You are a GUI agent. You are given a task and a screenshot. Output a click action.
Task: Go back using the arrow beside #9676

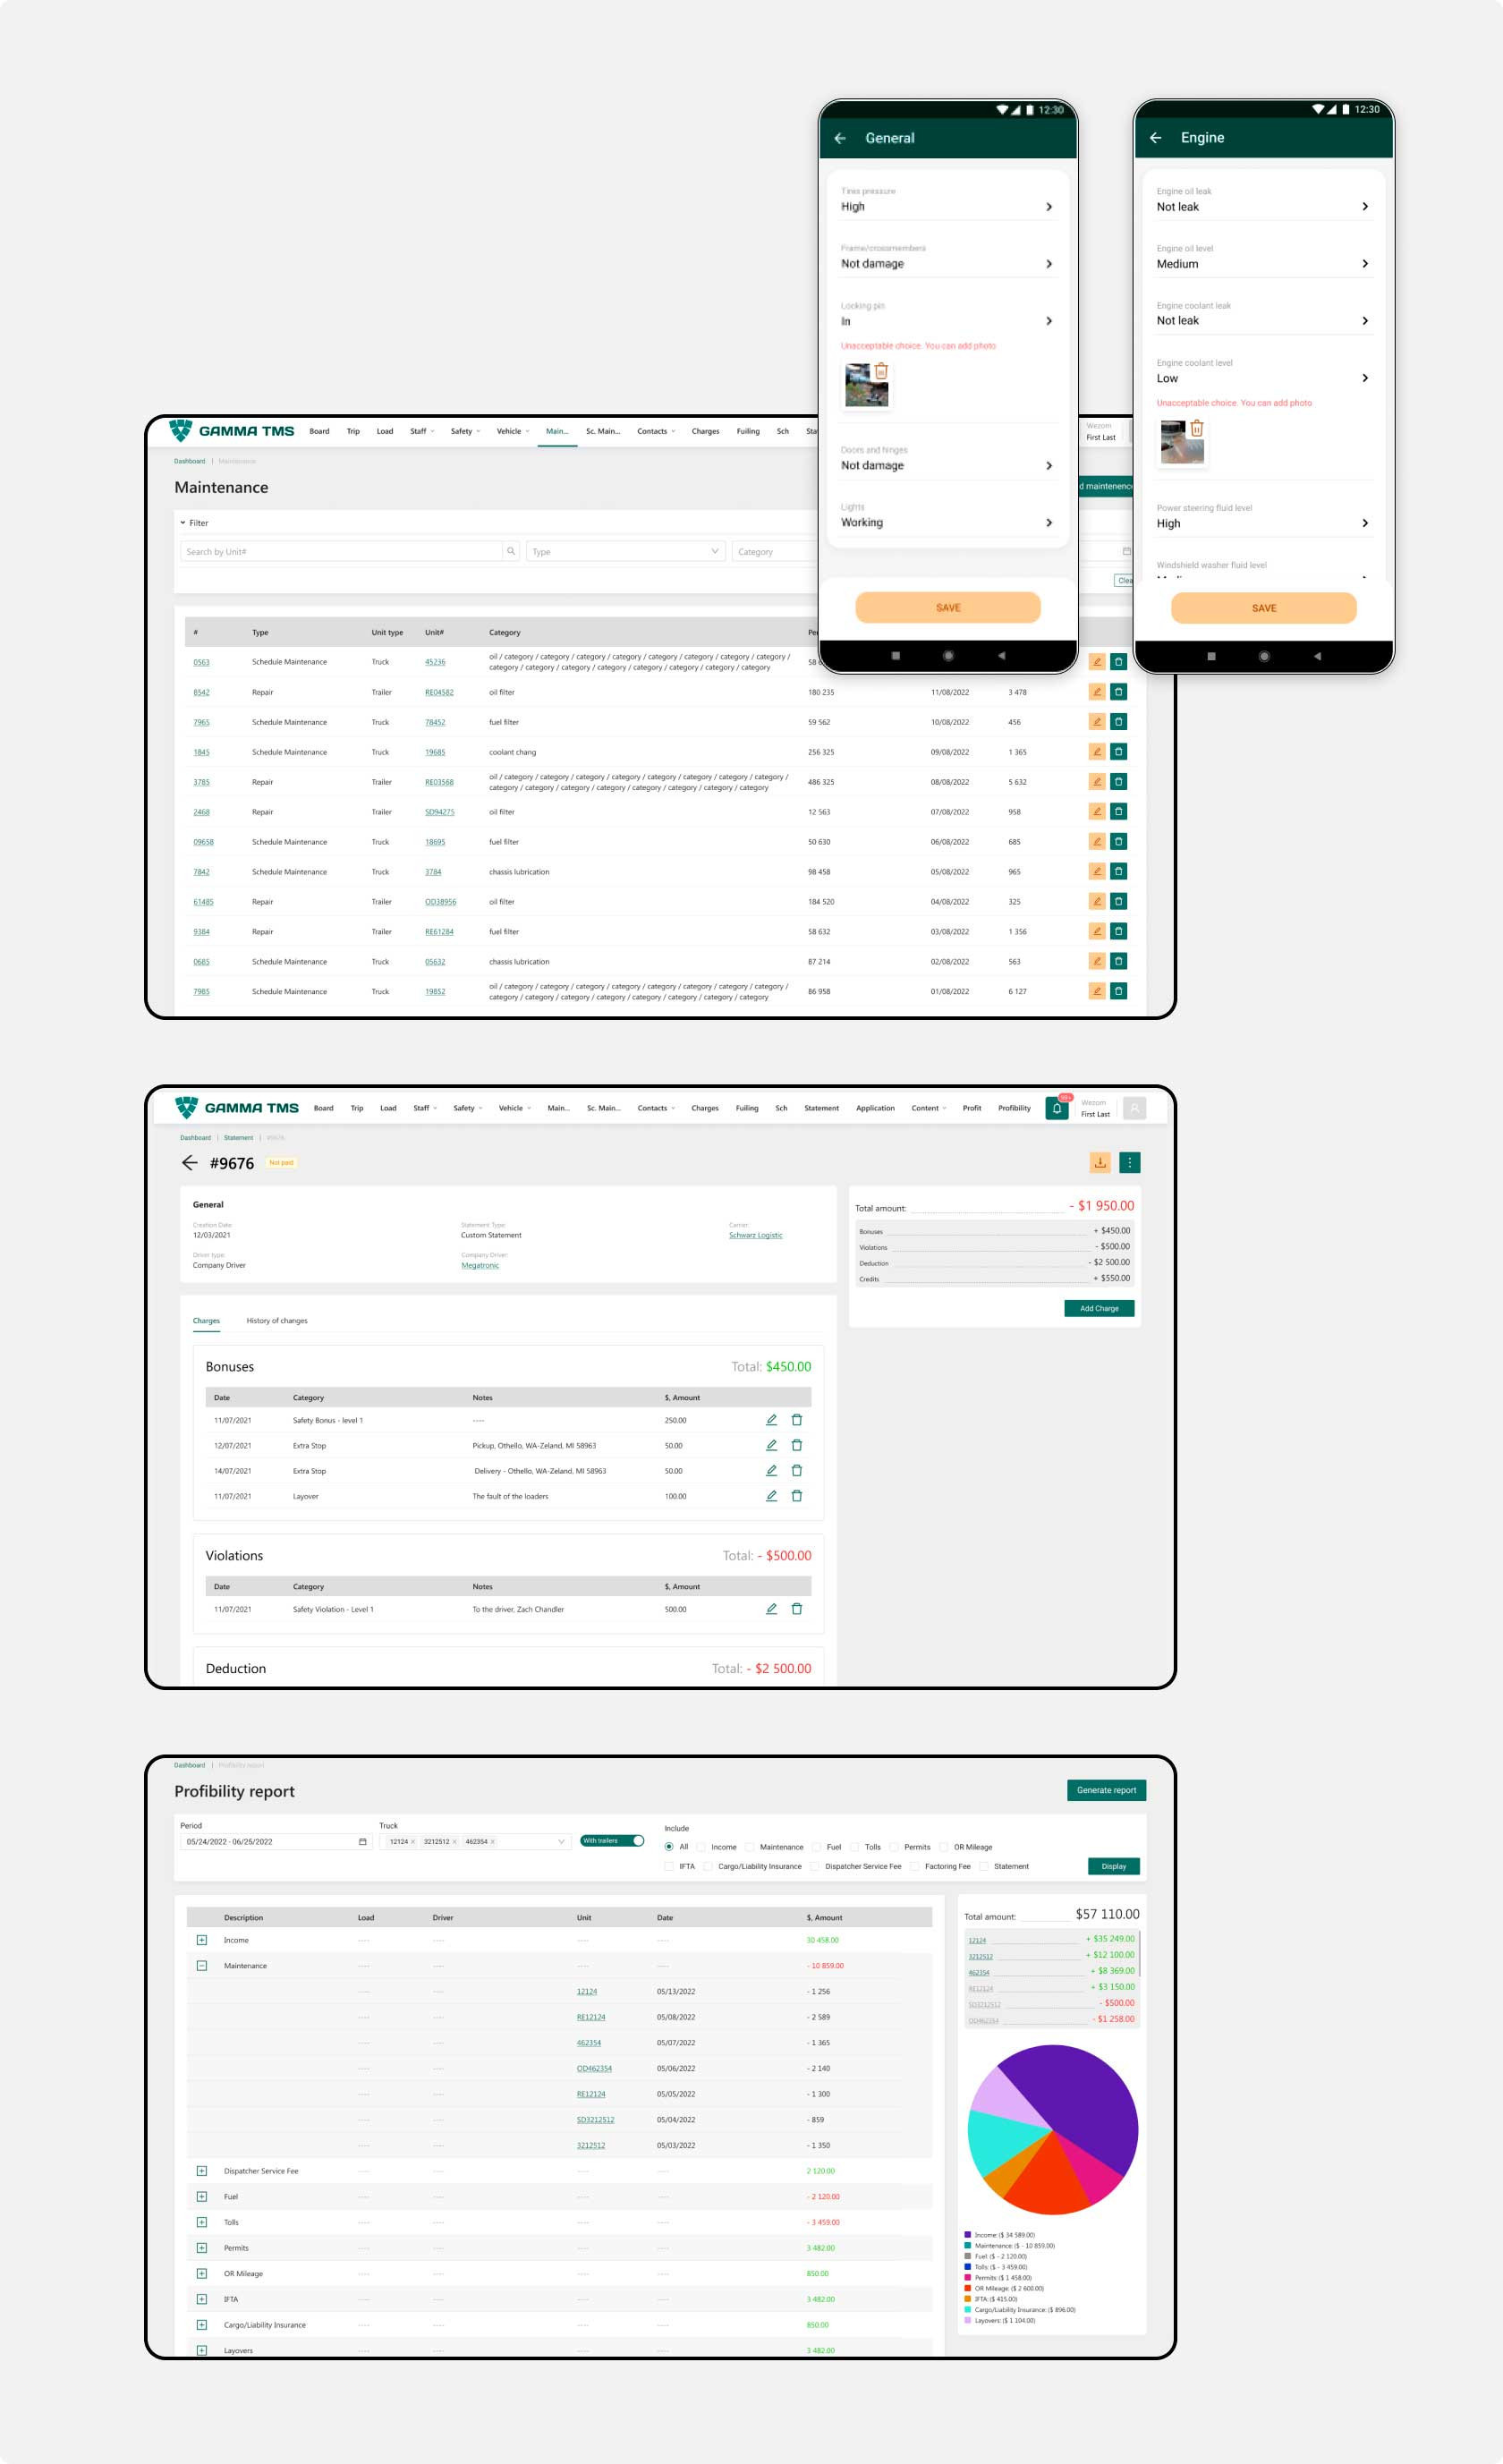tap(189, 1162)
